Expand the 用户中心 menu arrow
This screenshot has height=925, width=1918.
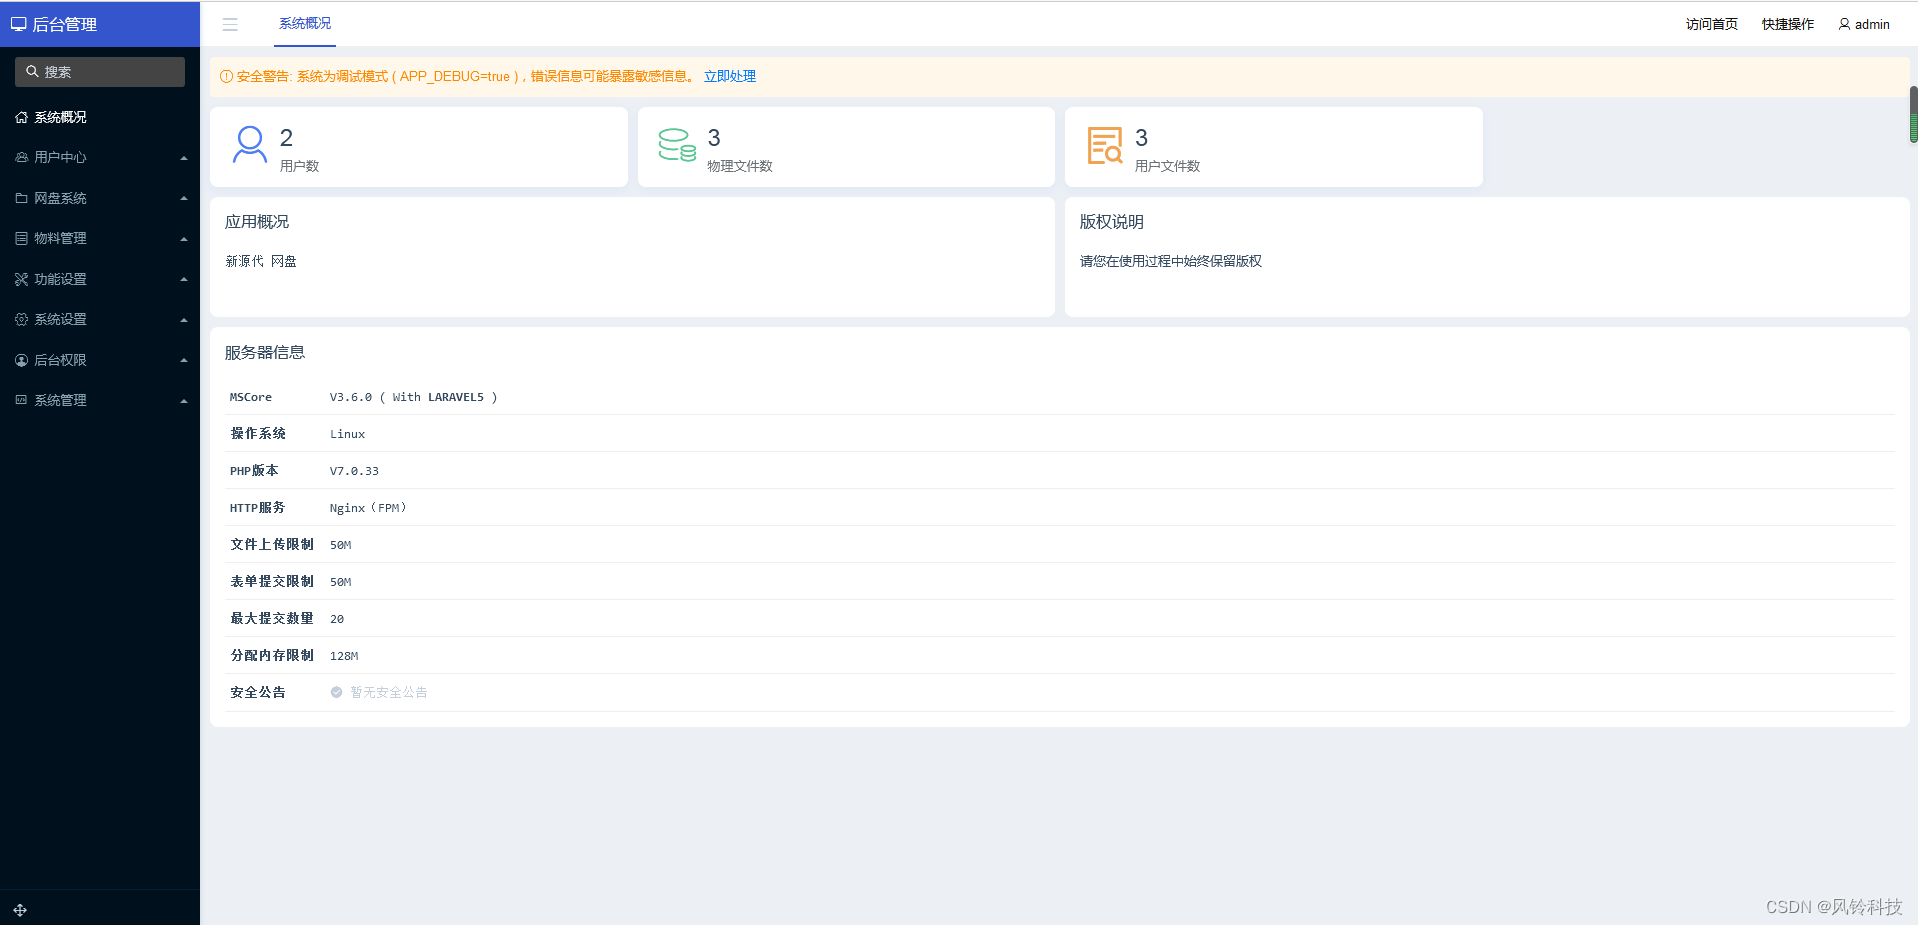[184, 158]
